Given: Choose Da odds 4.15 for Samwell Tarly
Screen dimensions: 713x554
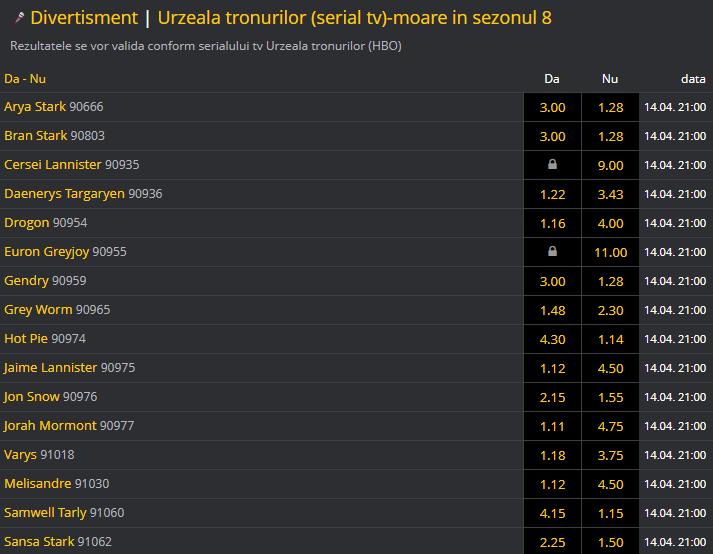Looking at the screenshot, I should pos(552,513).
